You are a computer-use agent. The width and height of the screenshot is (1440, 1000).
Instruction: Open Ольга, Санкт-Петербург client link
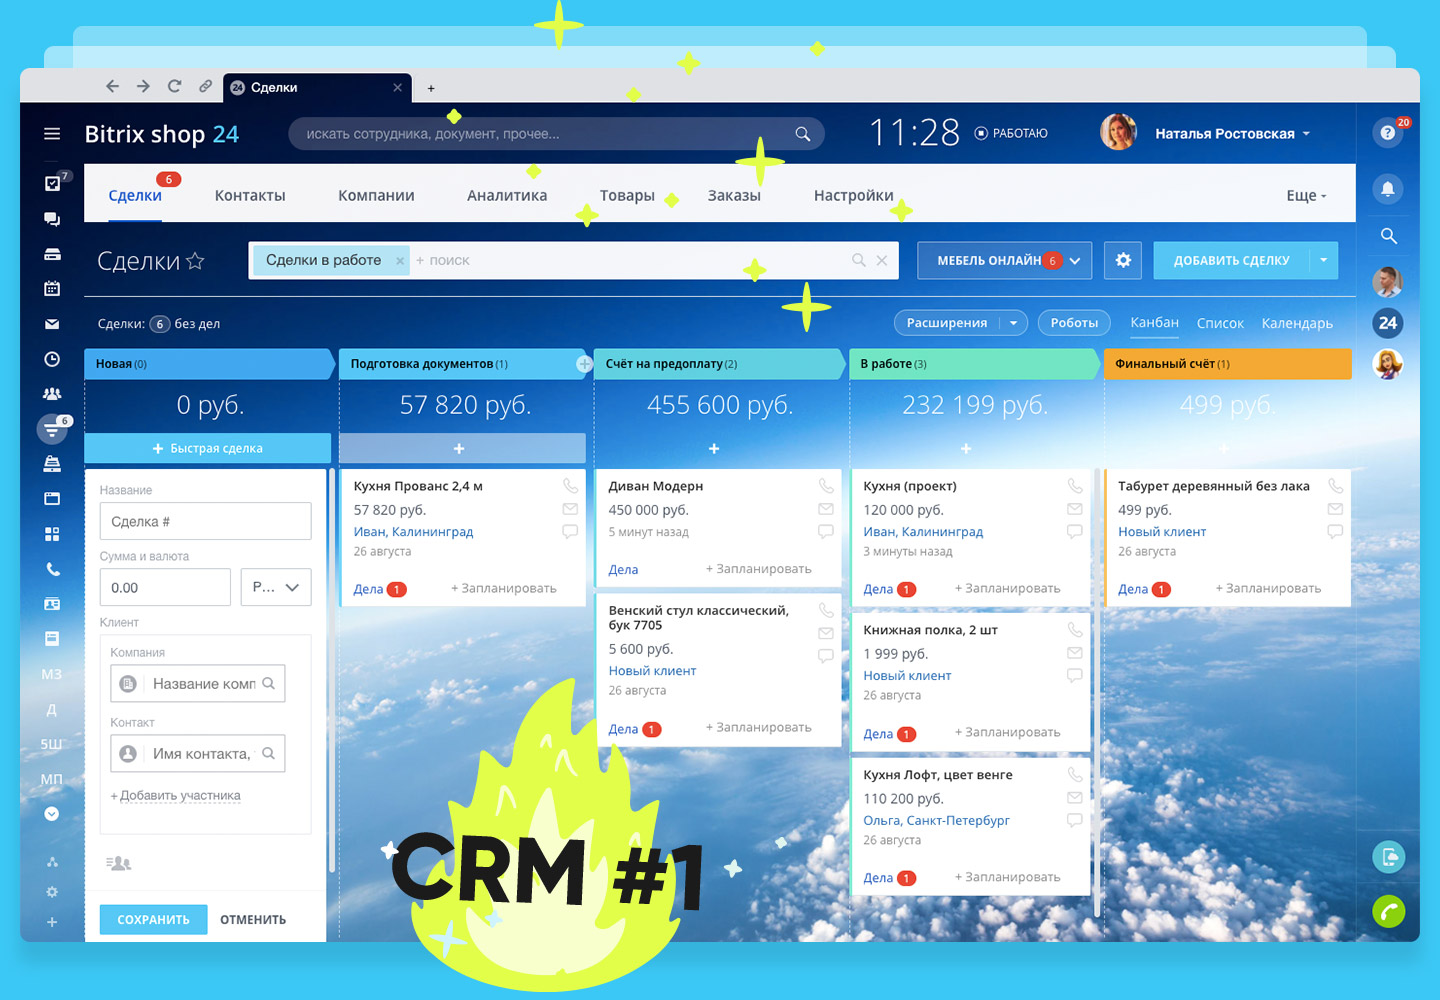click(936, 820)
